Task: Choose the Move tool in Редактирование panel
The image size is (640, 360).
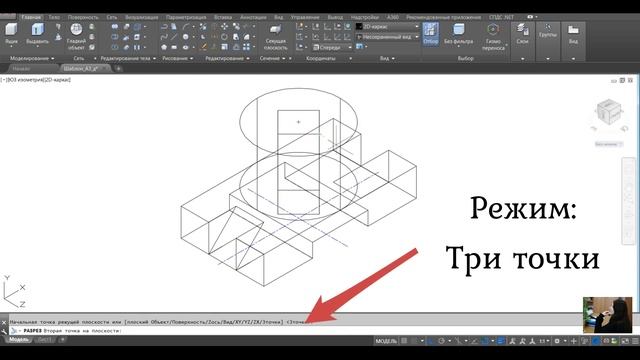Action: [x=224, y=27]
